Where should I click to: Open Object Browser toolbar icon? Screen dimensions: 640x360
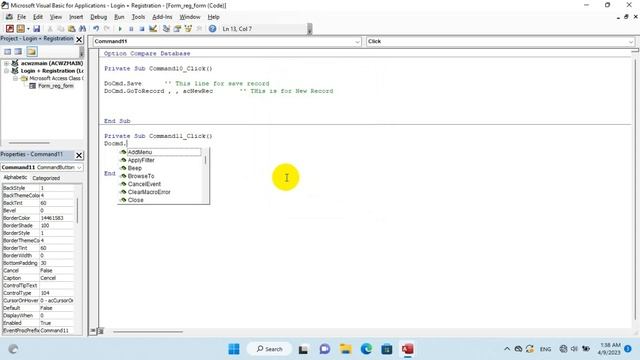click(188, 29)
